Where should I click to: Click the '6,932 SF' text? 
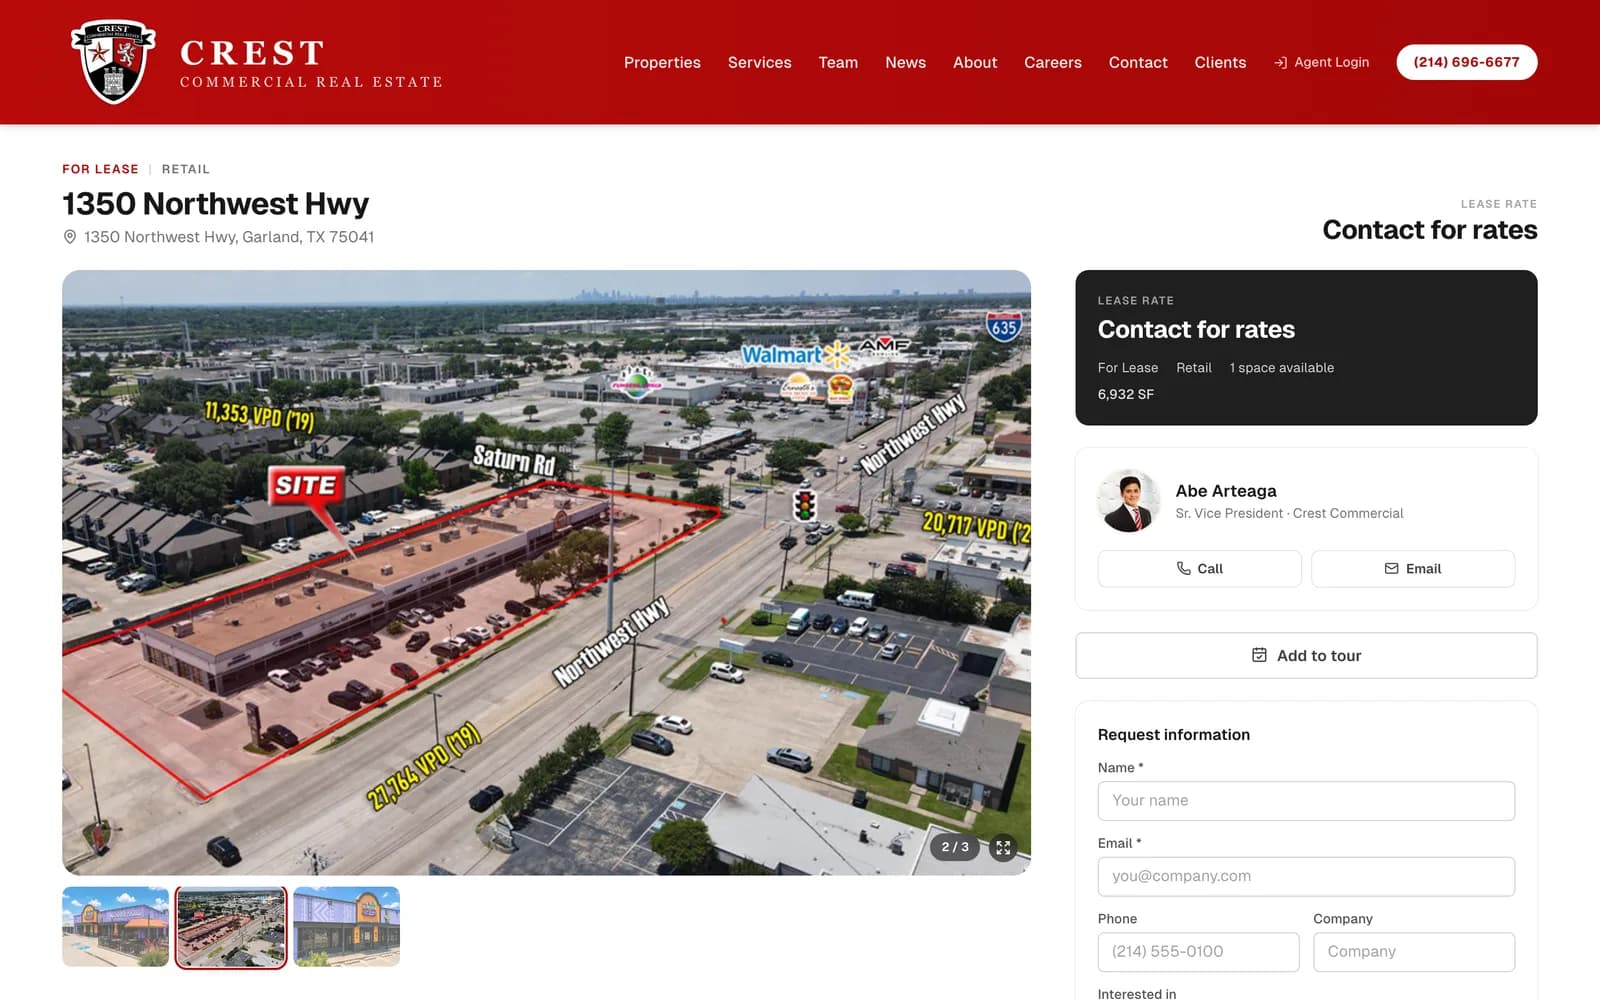tap(1126, 394)
